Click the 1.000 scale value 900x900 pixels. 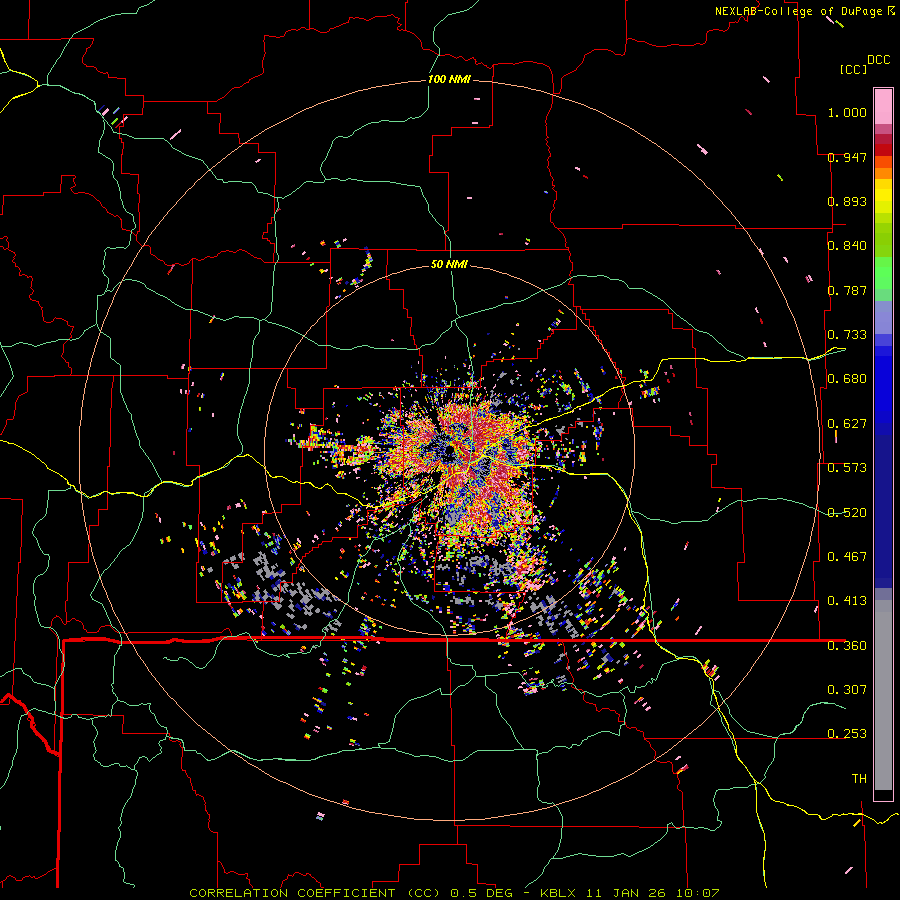[x=847, y=112]
